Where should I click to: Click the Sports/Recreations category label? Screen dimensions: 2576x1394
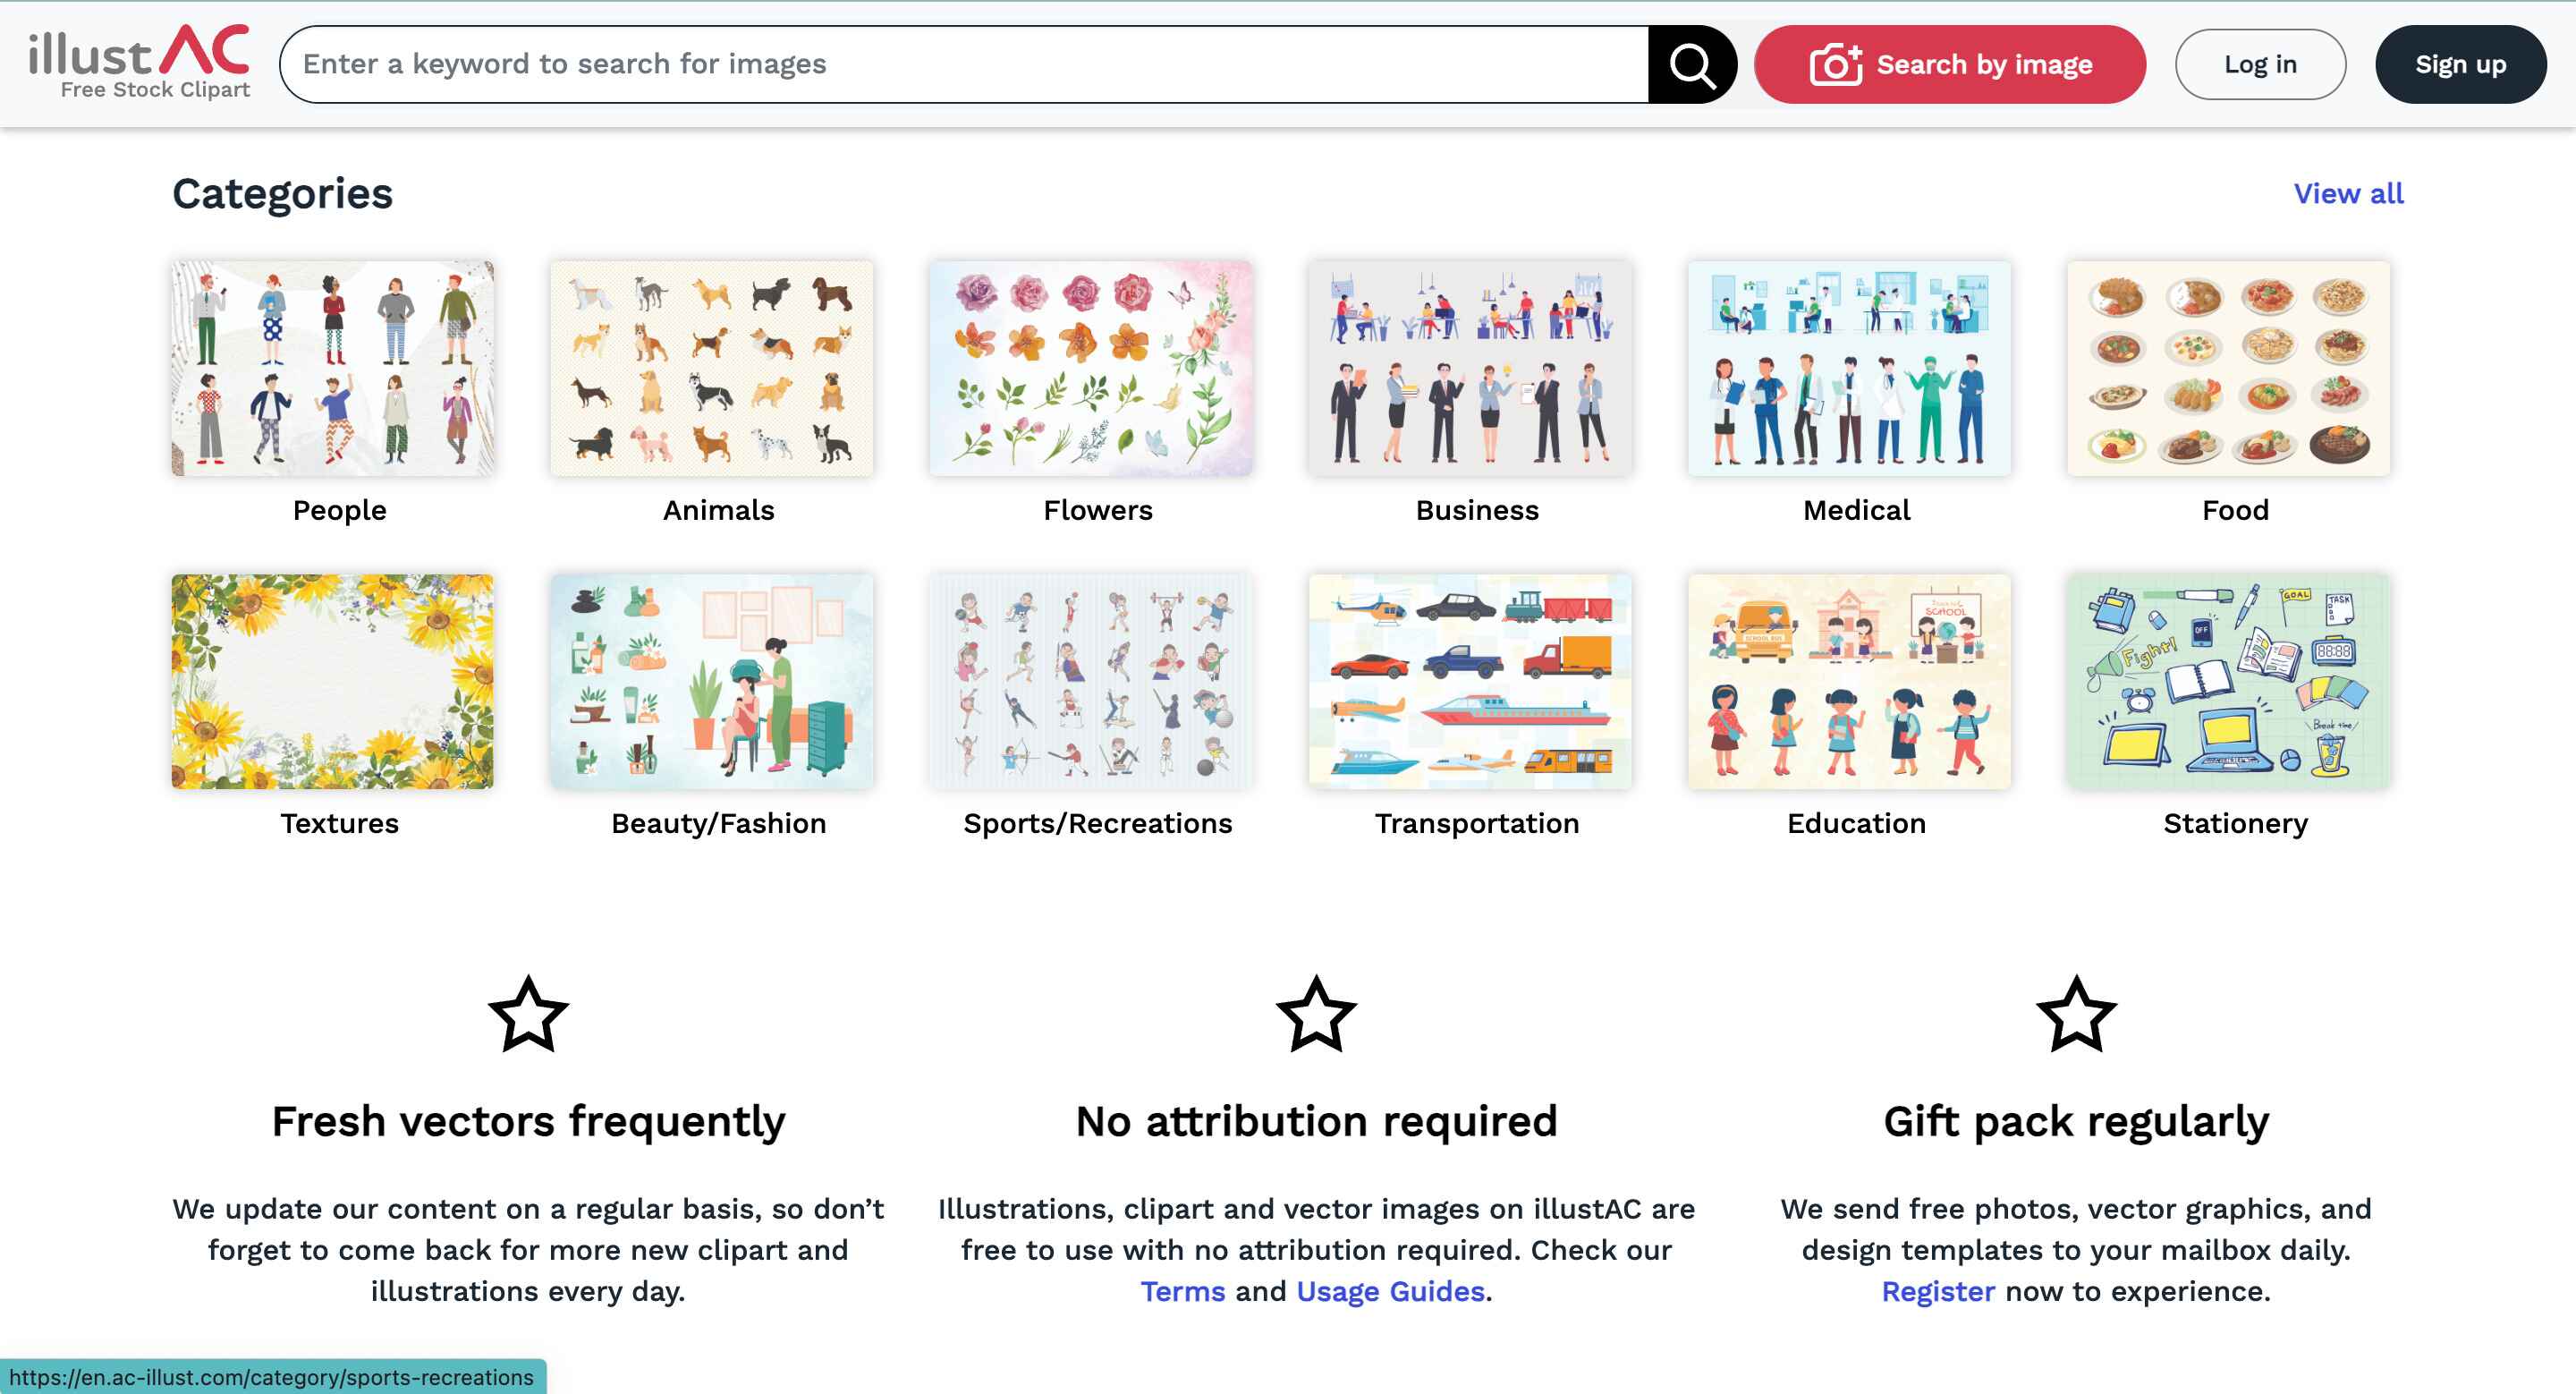(x=1097, y=823)
